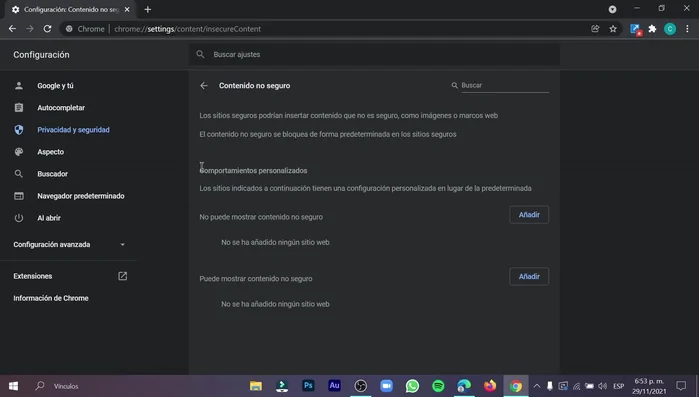Click the tab search dropdown arrow in title bar
Screen dimensions: 699x397
(x=613, y=9)
